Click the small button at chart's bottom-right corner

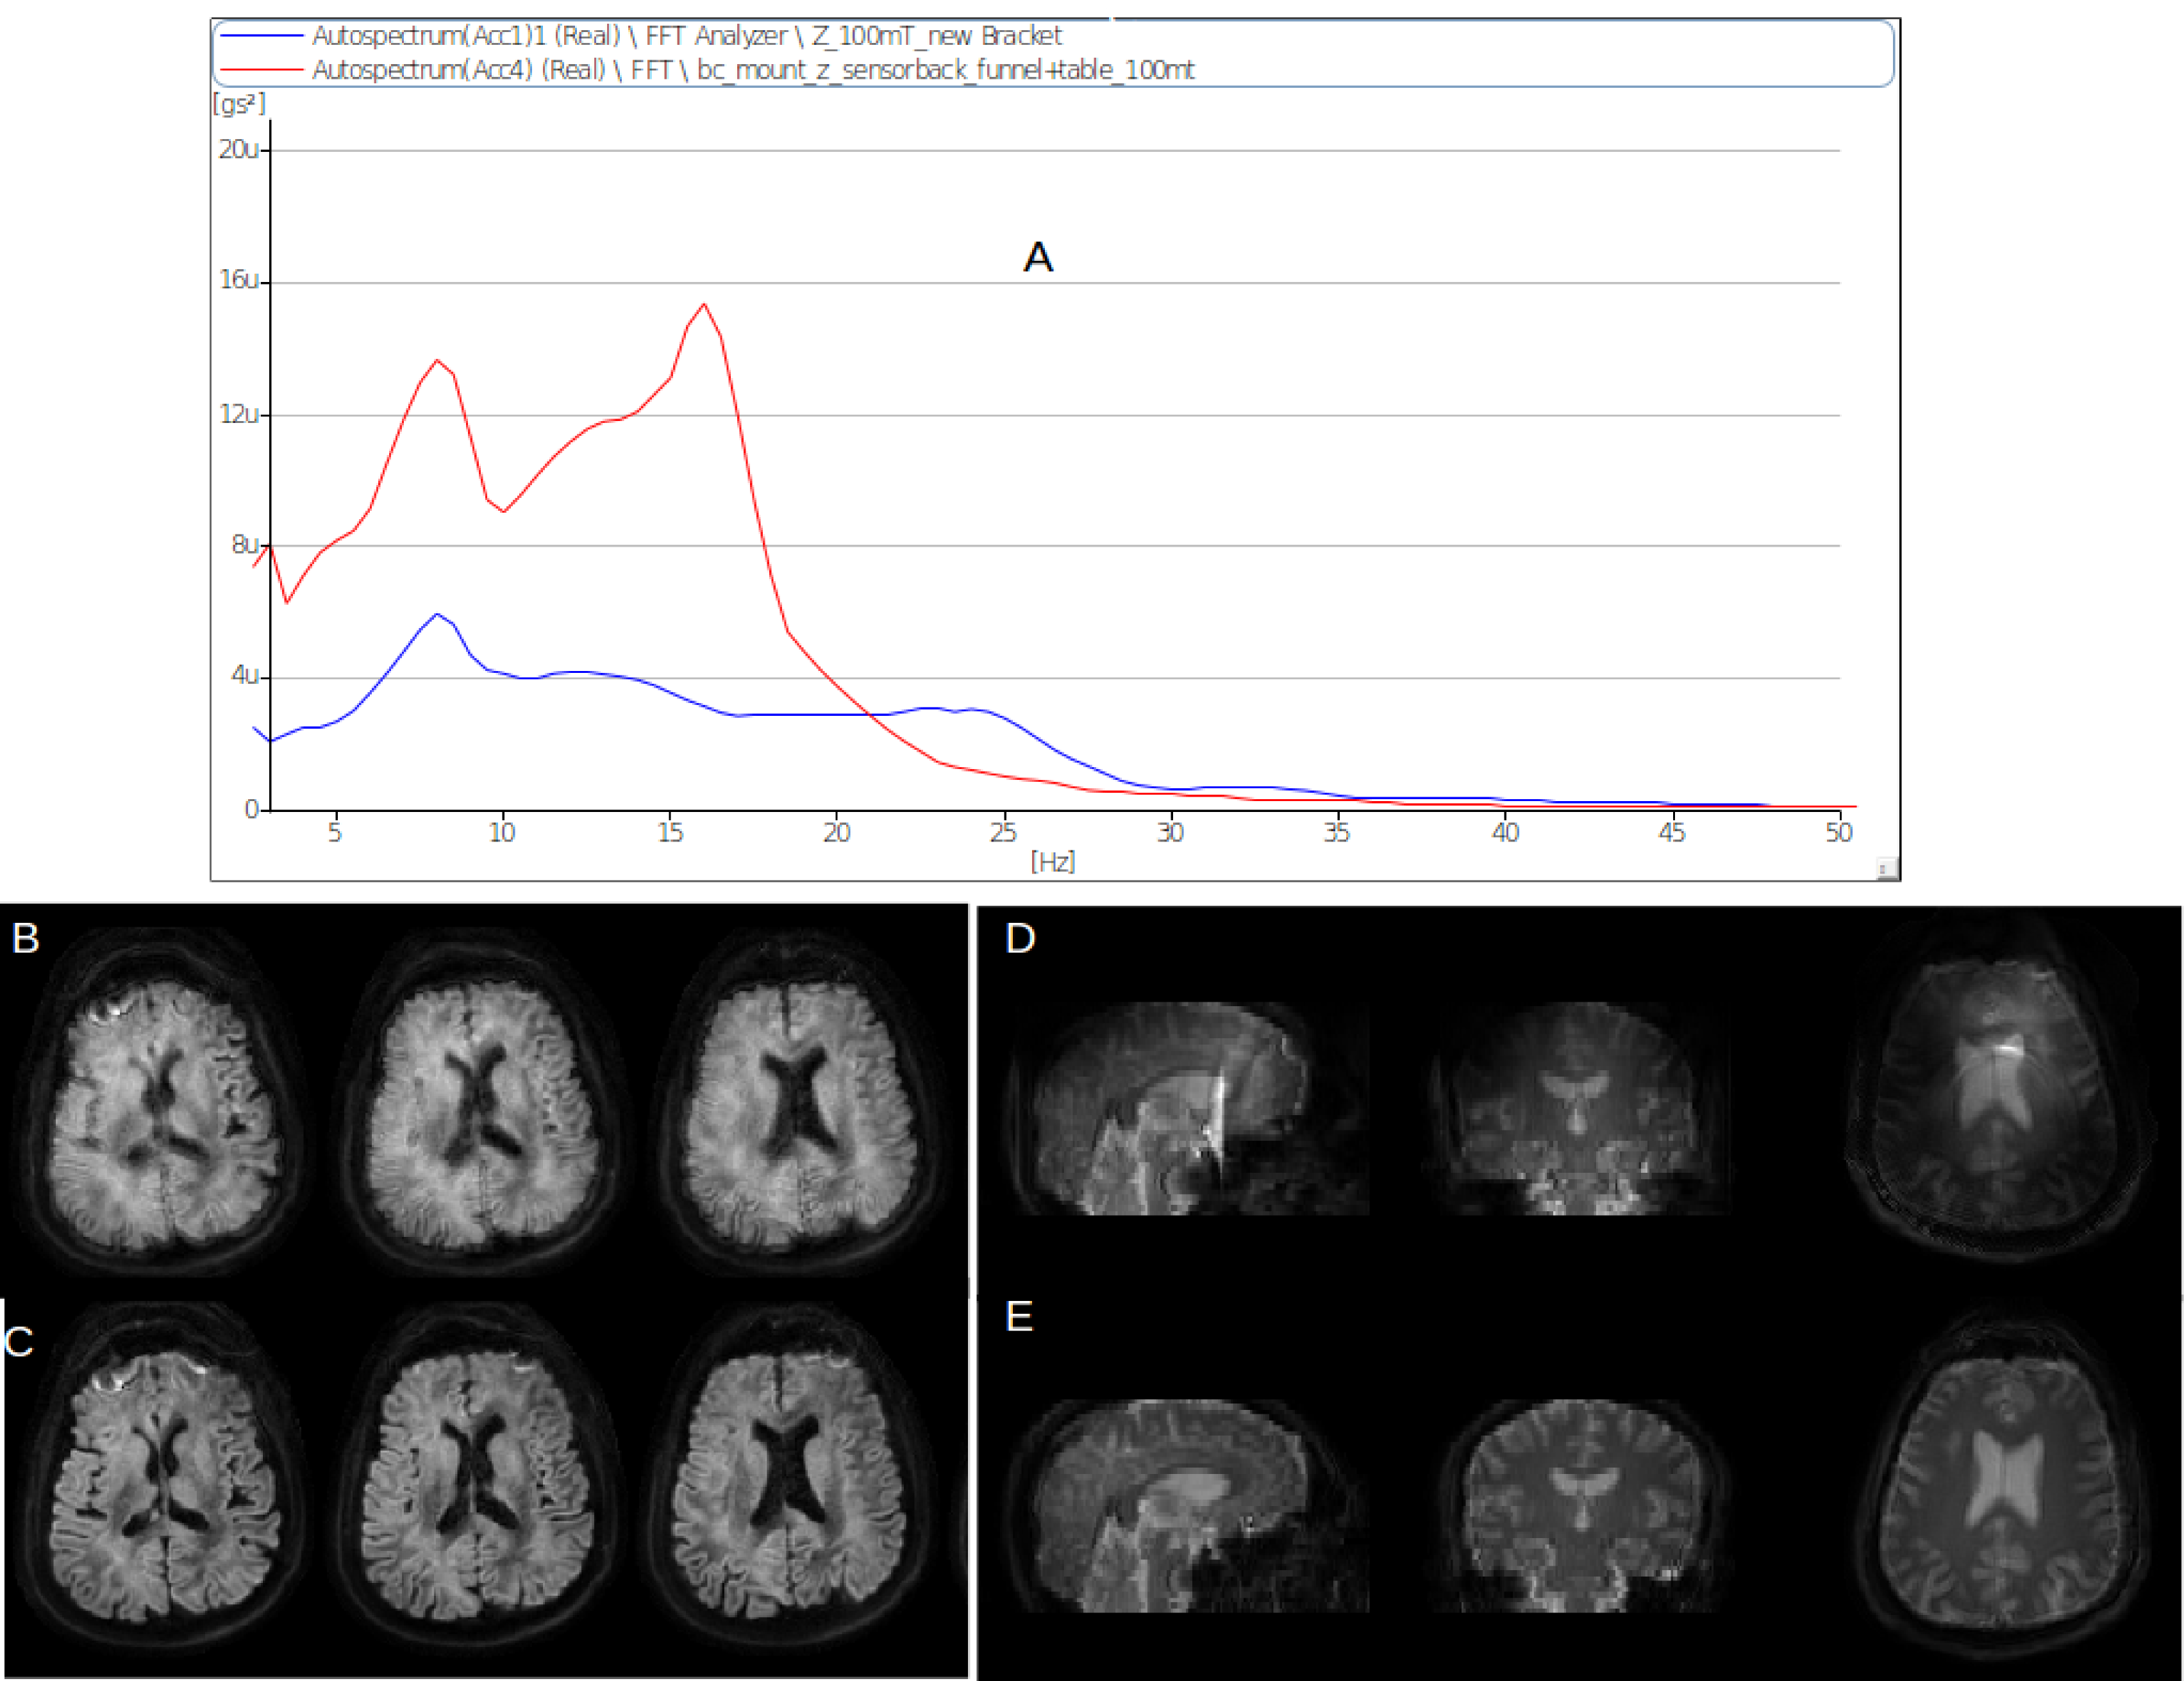click(1886, 869)
